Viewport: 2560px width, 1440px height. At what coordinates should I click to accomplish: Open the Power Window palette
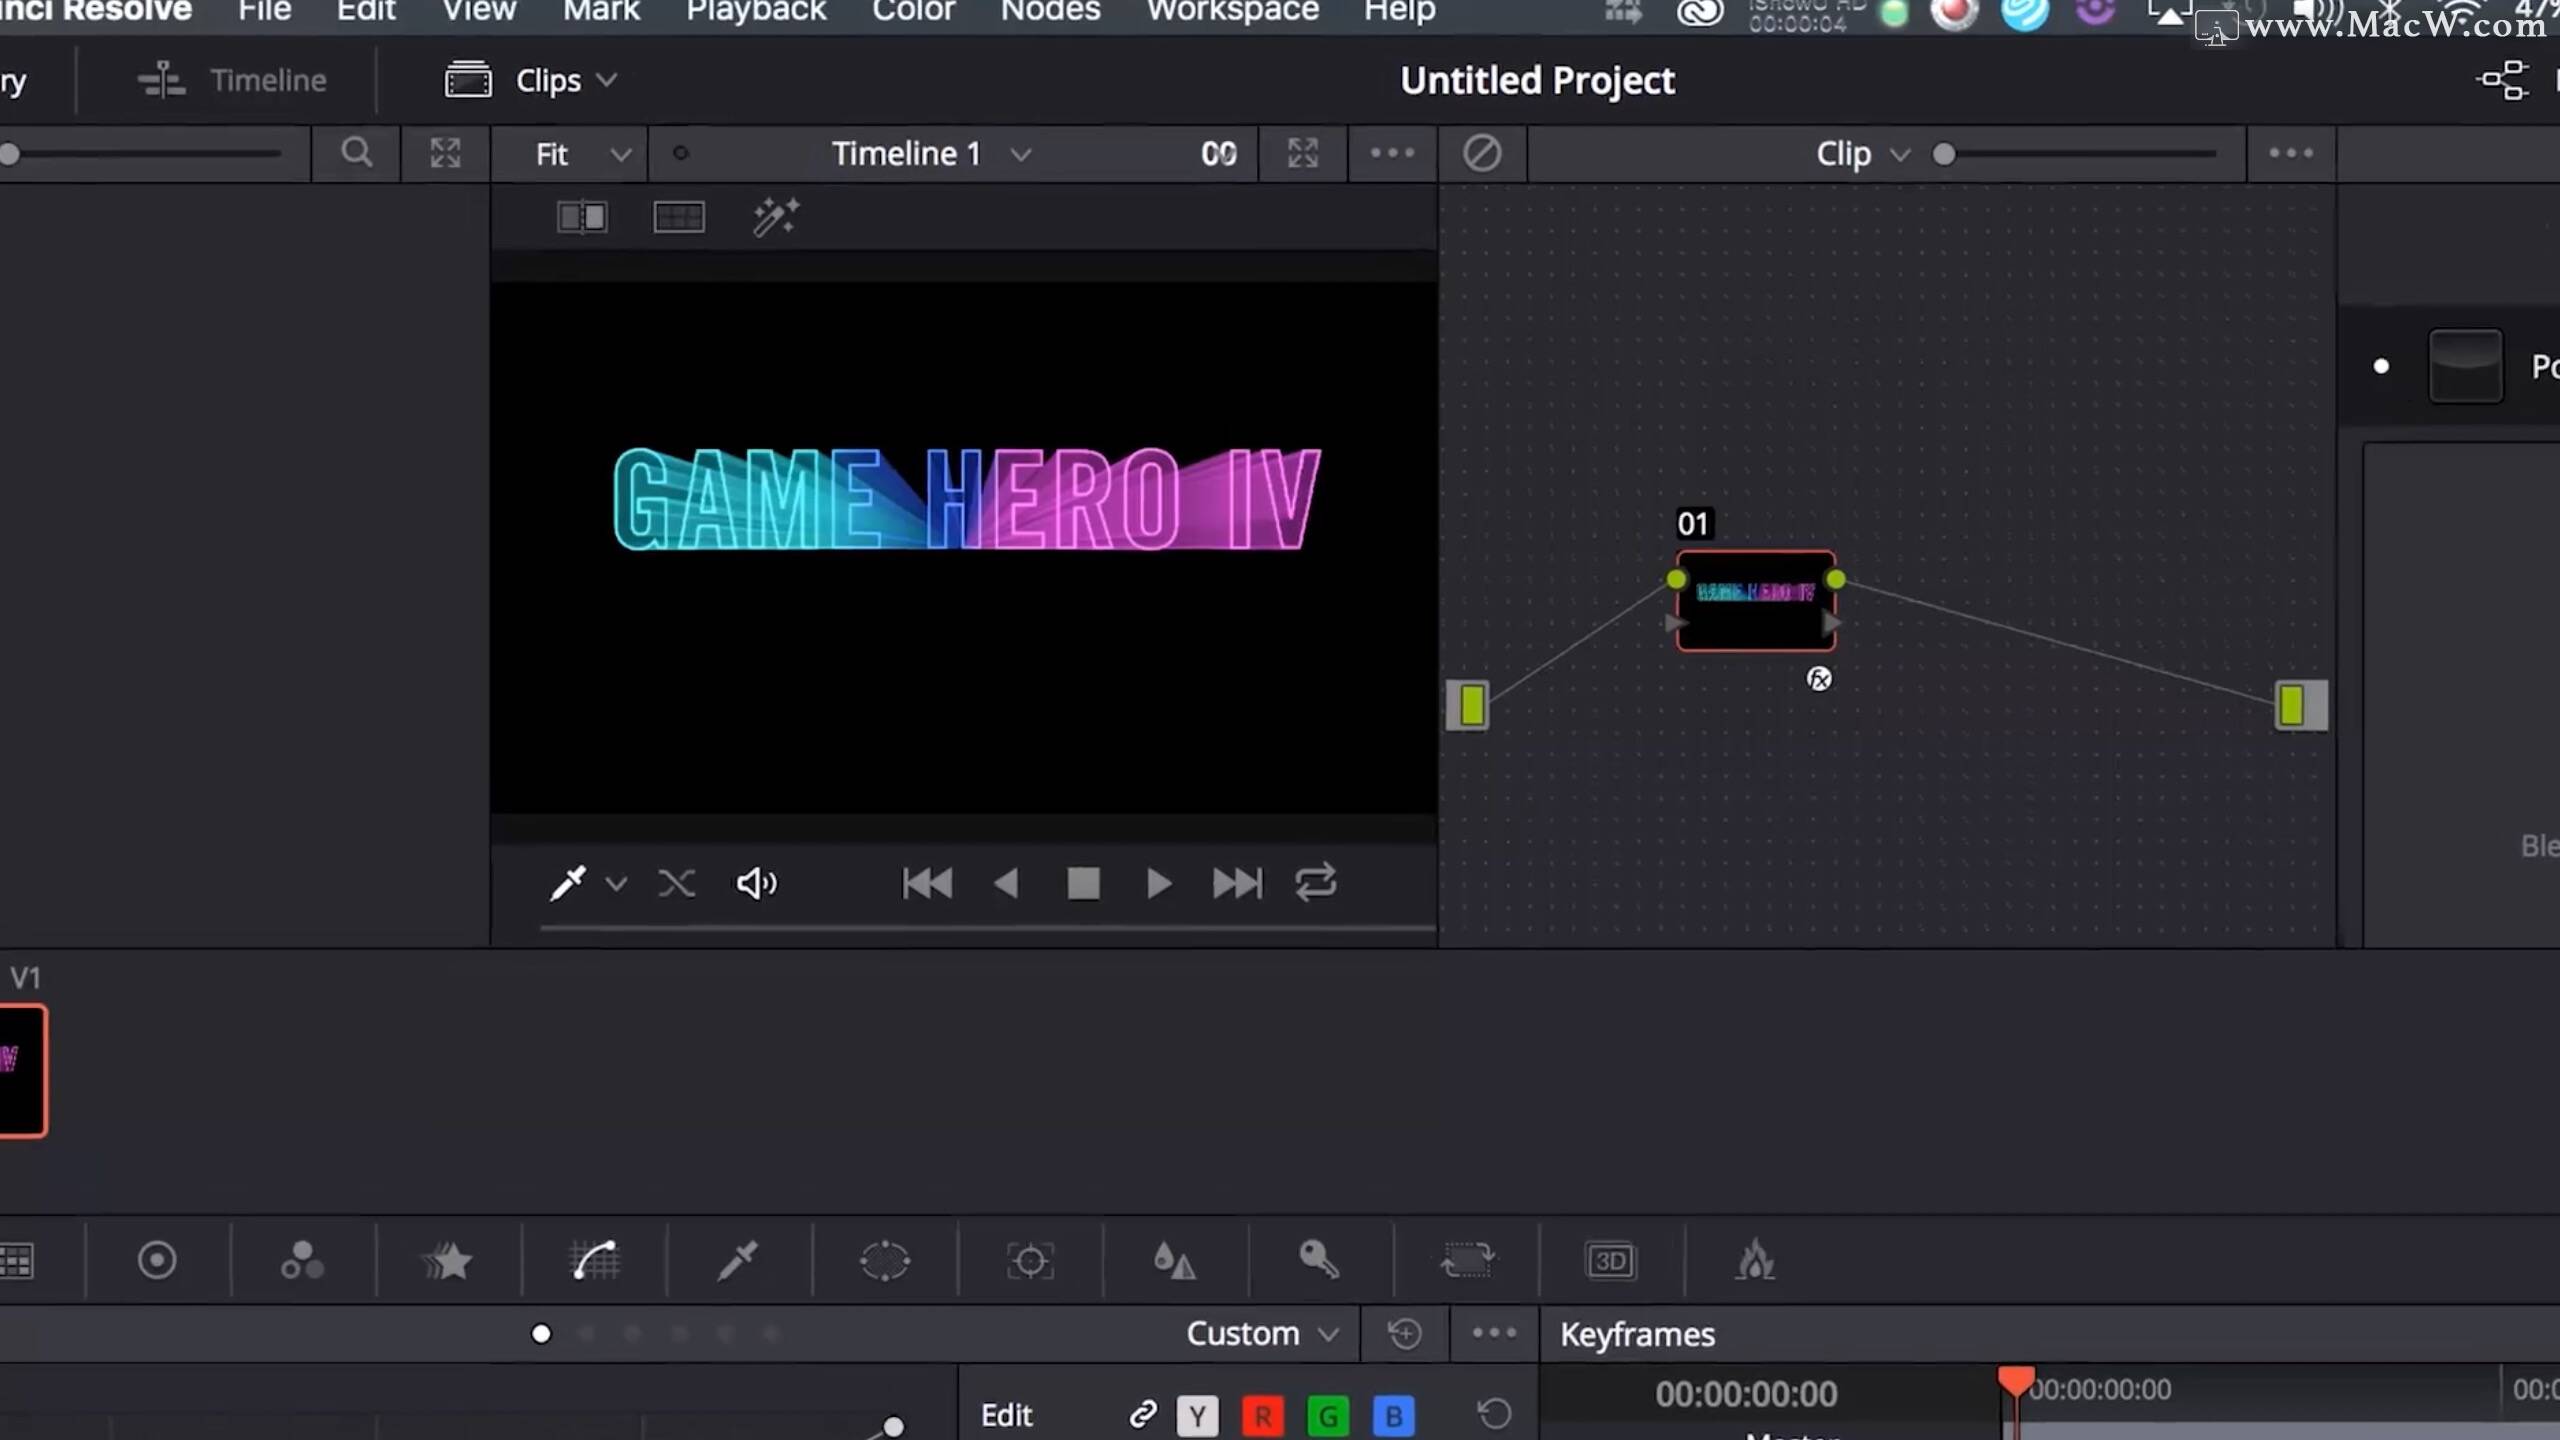[884, 1260]
